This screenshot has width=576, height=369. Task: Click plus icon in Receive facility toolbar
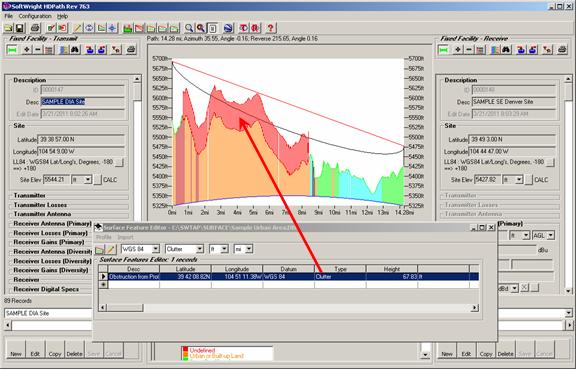point(458,50)
